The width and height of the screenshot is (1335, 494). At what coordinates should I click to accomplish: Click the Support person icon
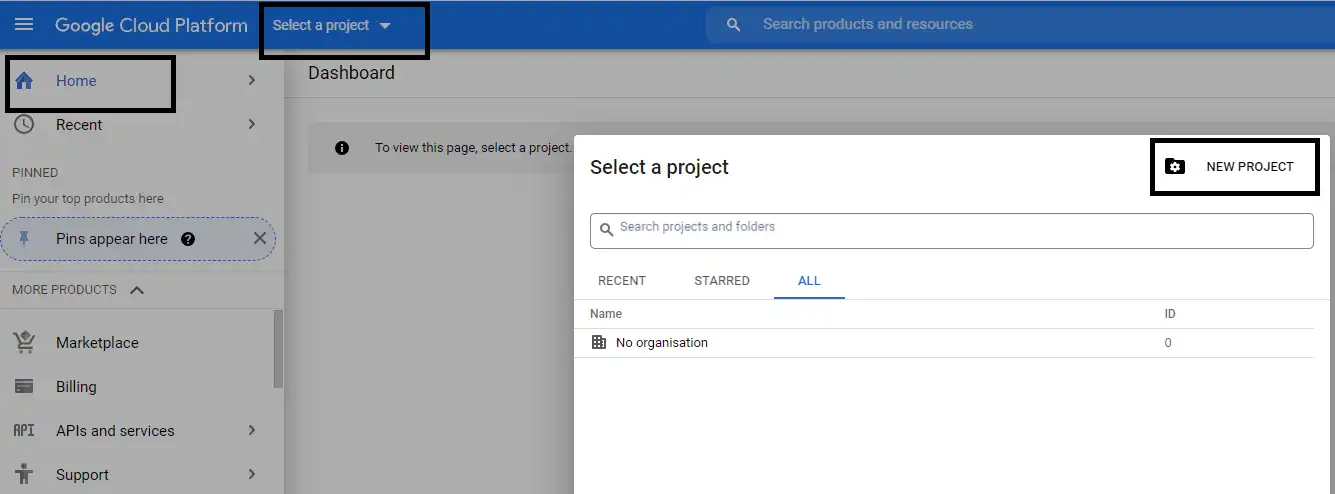pyautogui.click(x=24, y=475)
